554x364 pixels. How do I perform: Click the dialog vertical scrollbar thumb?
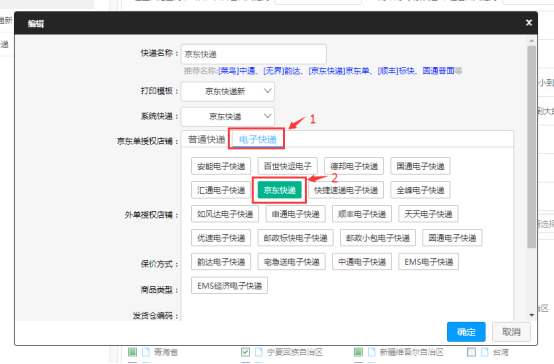[531, 147]
